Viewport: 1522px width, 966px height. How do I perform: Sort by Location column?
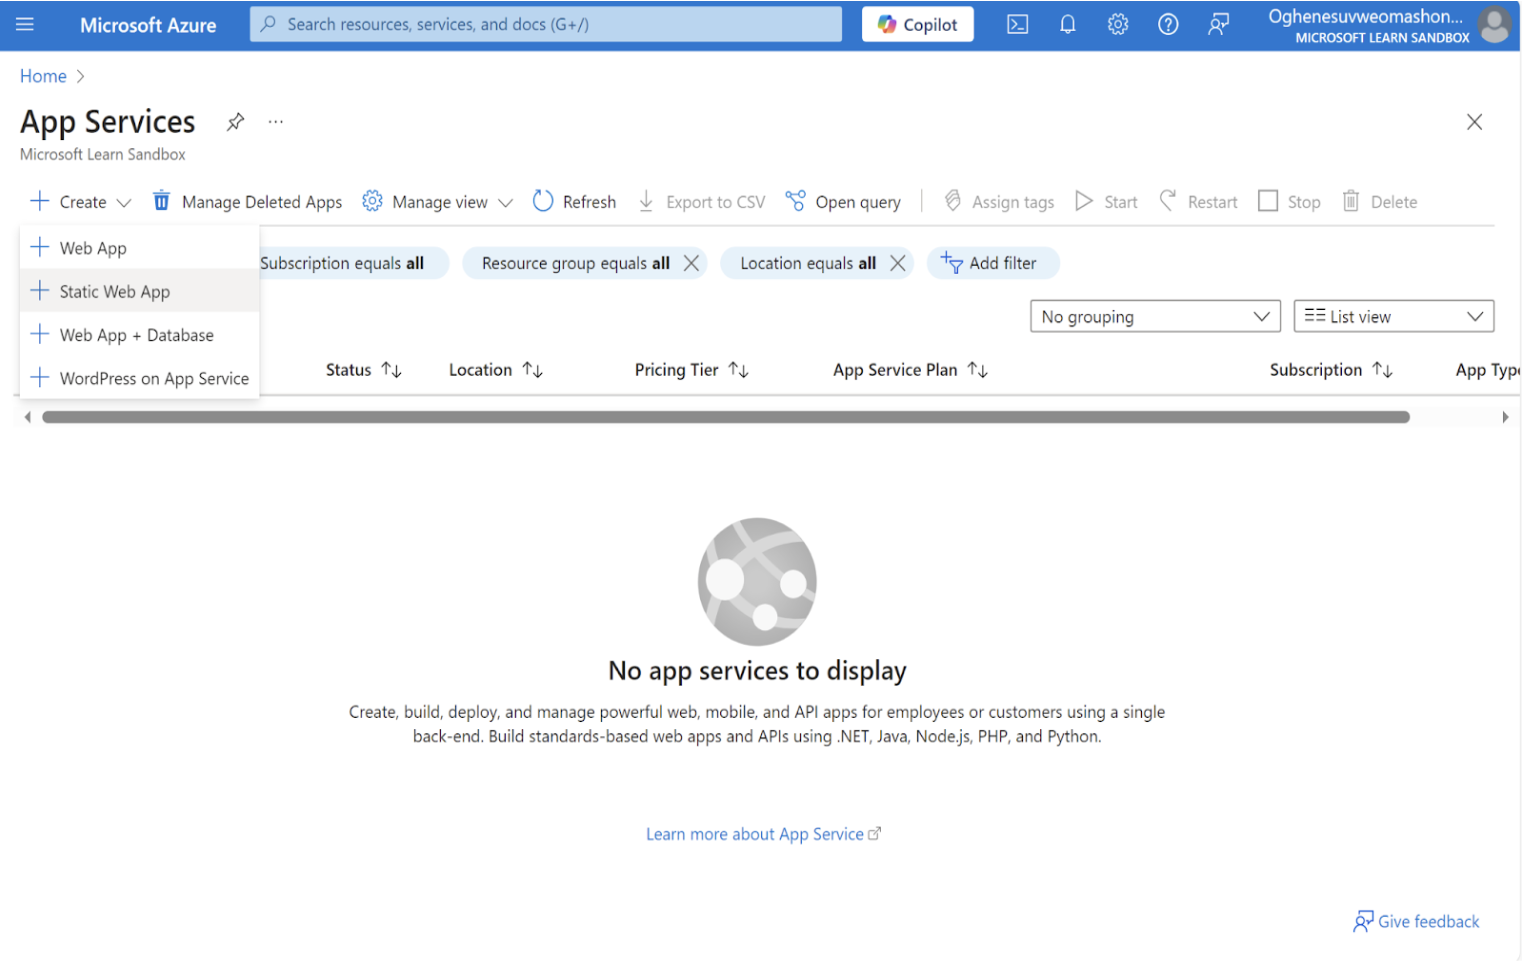pyautogui.click(x=496, y=370)
